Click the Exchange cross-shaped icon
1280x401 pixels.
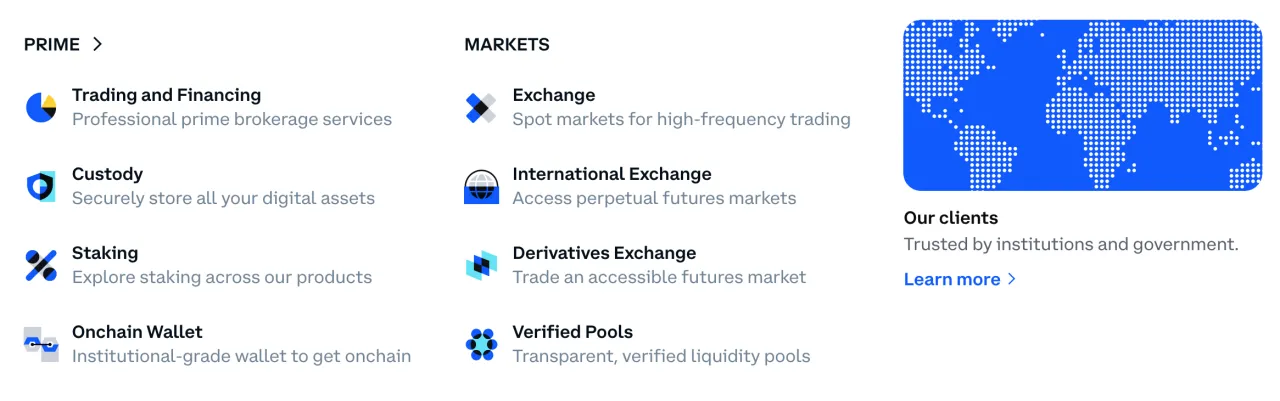tap(481, 108)
